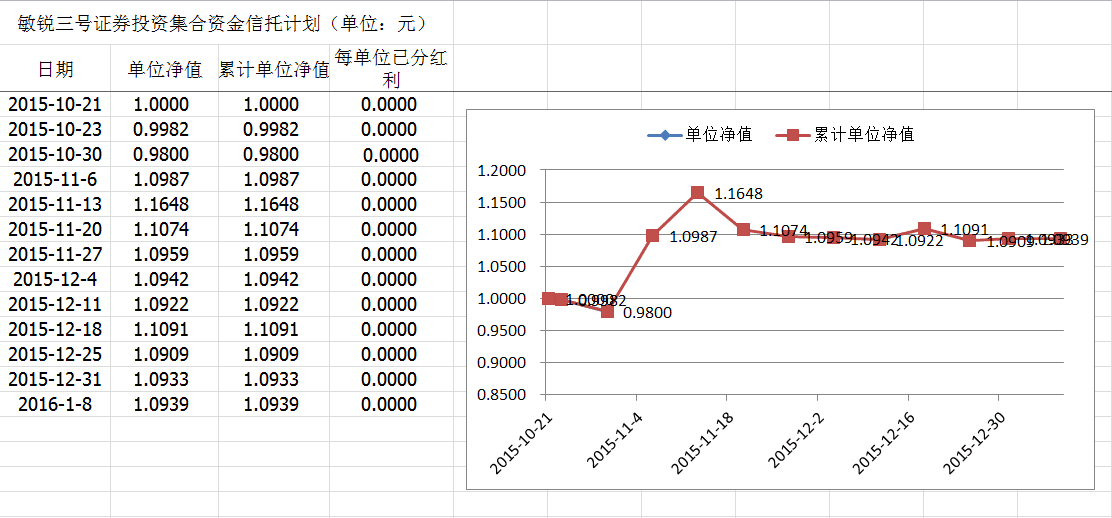The image size is (1112, 518).
Task: Select 单位净值 cell in the 2015-10-30 row
Action: point(161,155)
